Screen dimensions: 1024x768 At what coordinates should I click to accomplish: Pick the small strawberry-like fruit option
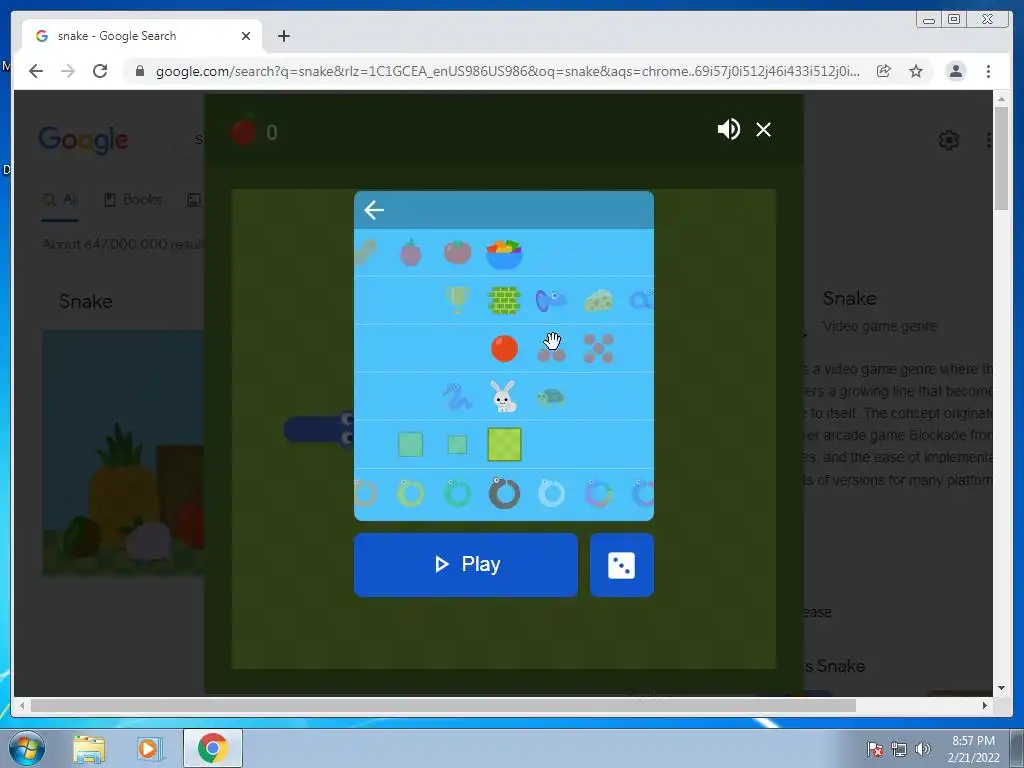[410, 252]
